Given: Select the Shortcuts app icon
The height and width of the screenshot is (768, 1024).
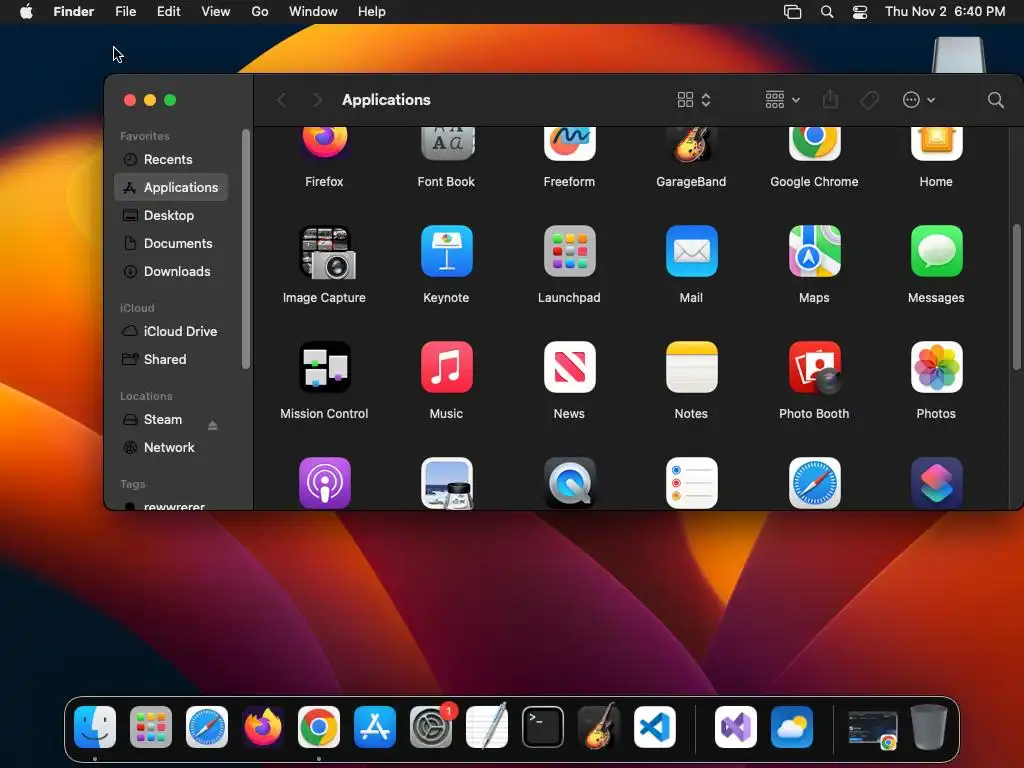Looking at the screenshot, I should click(936, 483).
